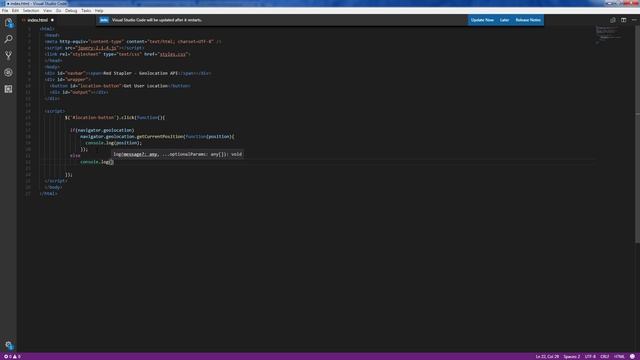
Task: Click the editor vertical scrollbar
Action: pyautogui.click(x=637, y=135)
